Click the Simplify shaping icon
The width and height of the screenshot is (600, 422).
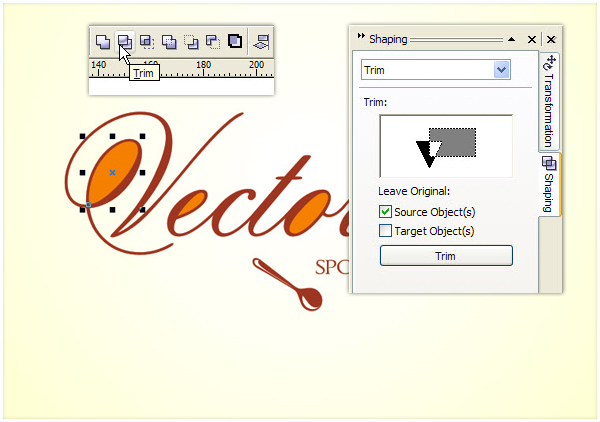click(169, 42)
